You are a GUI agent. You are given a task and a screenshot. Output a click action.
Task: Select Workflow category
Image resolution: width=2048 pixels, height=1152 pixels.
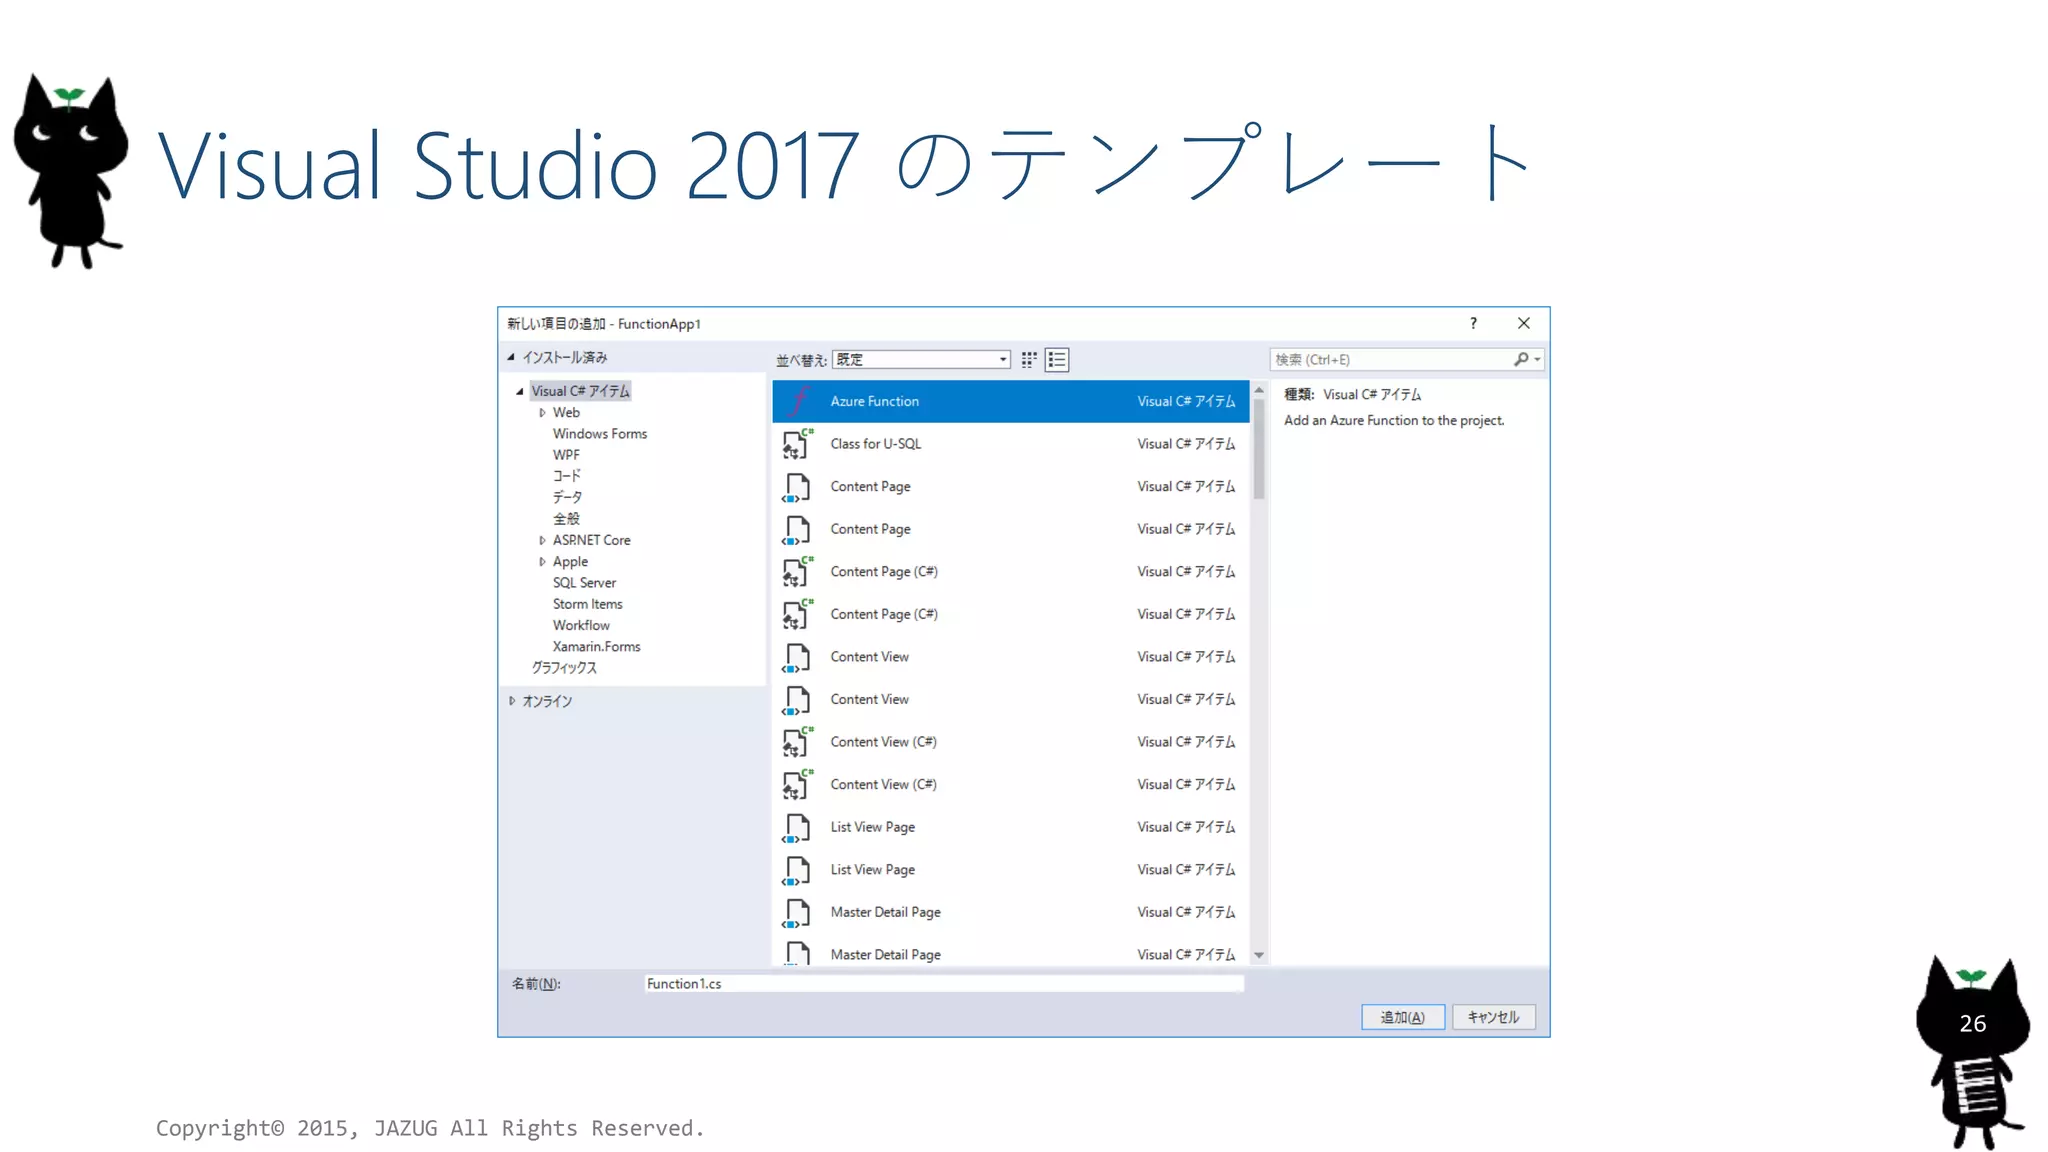pos(581,626)
